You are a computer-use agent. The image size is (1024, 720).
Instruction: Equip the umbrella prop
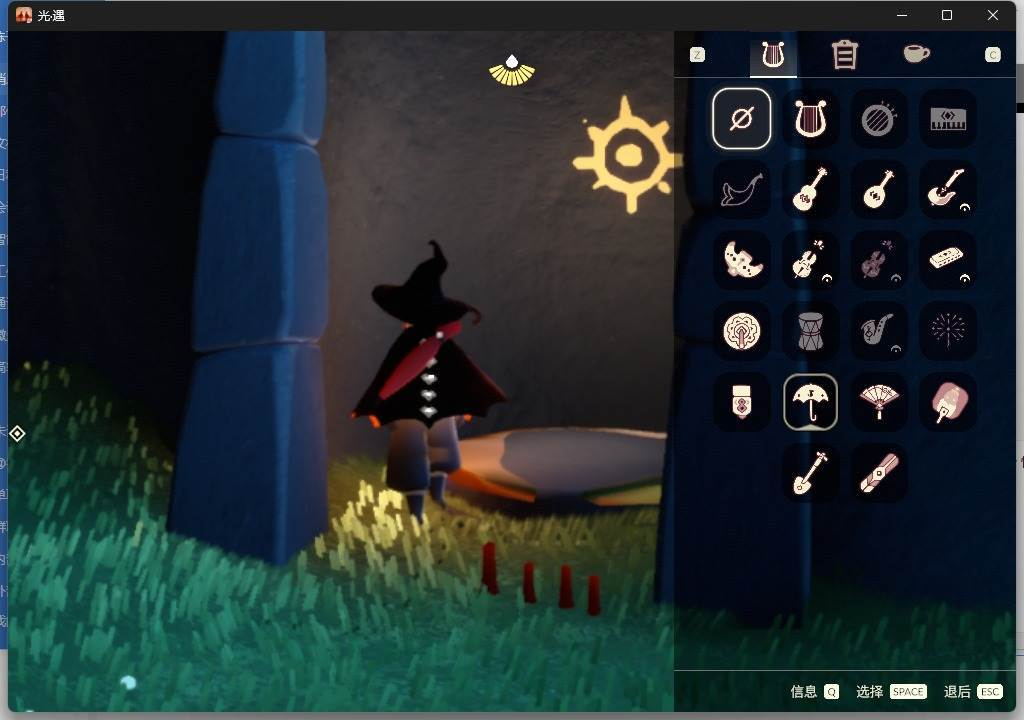coord(810,401)
